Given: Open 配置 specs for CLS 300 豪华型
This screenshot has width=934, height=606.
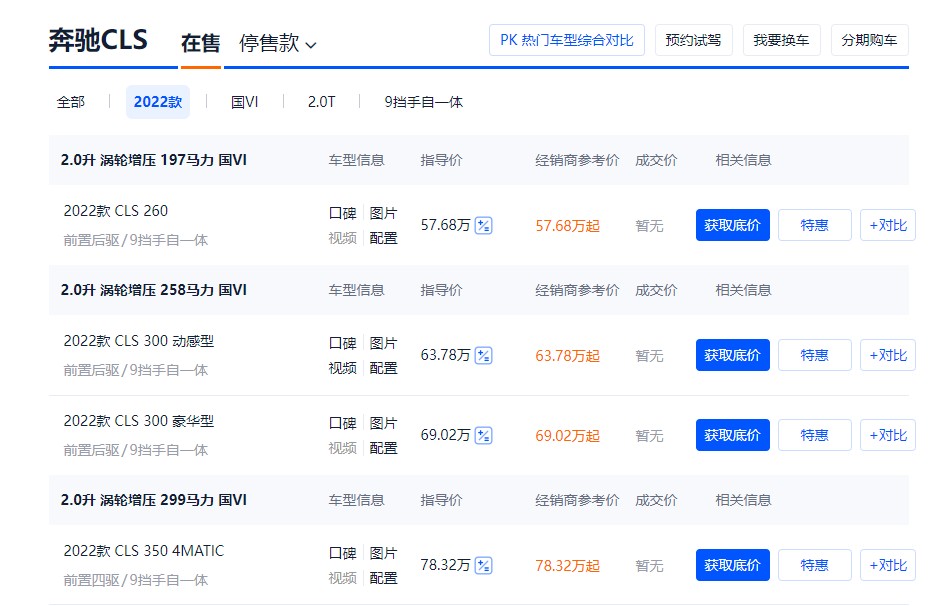Looking at the screenshot, I should [x=383, y=448].
